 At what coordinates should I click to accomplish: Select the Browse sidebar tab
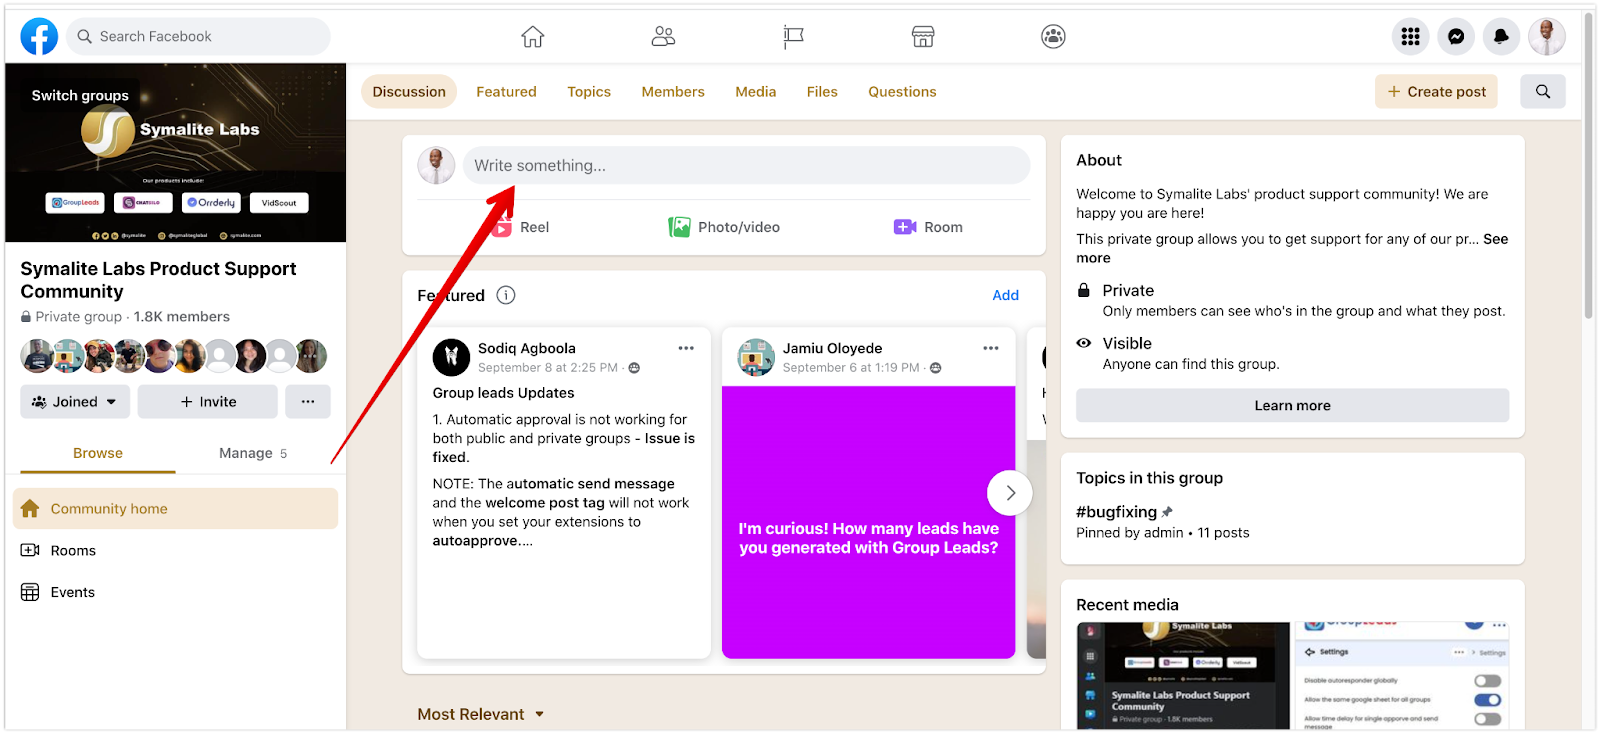pyautogui.click(x=98, y=453)
